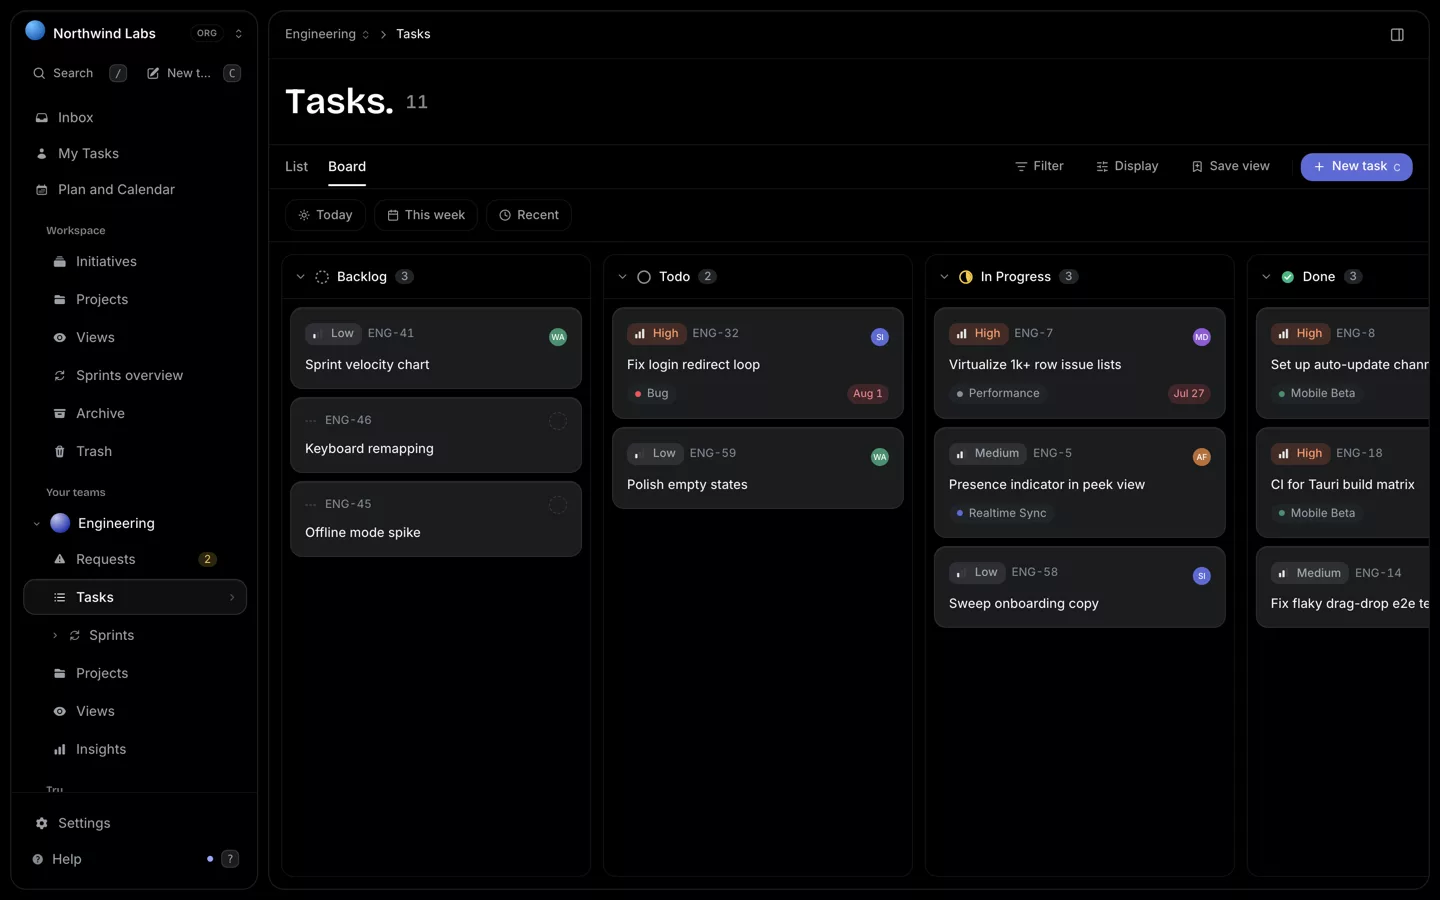Toggle the This week quick filter
The height and width of the screenshot is (900, 1440).
coord(426,215)
